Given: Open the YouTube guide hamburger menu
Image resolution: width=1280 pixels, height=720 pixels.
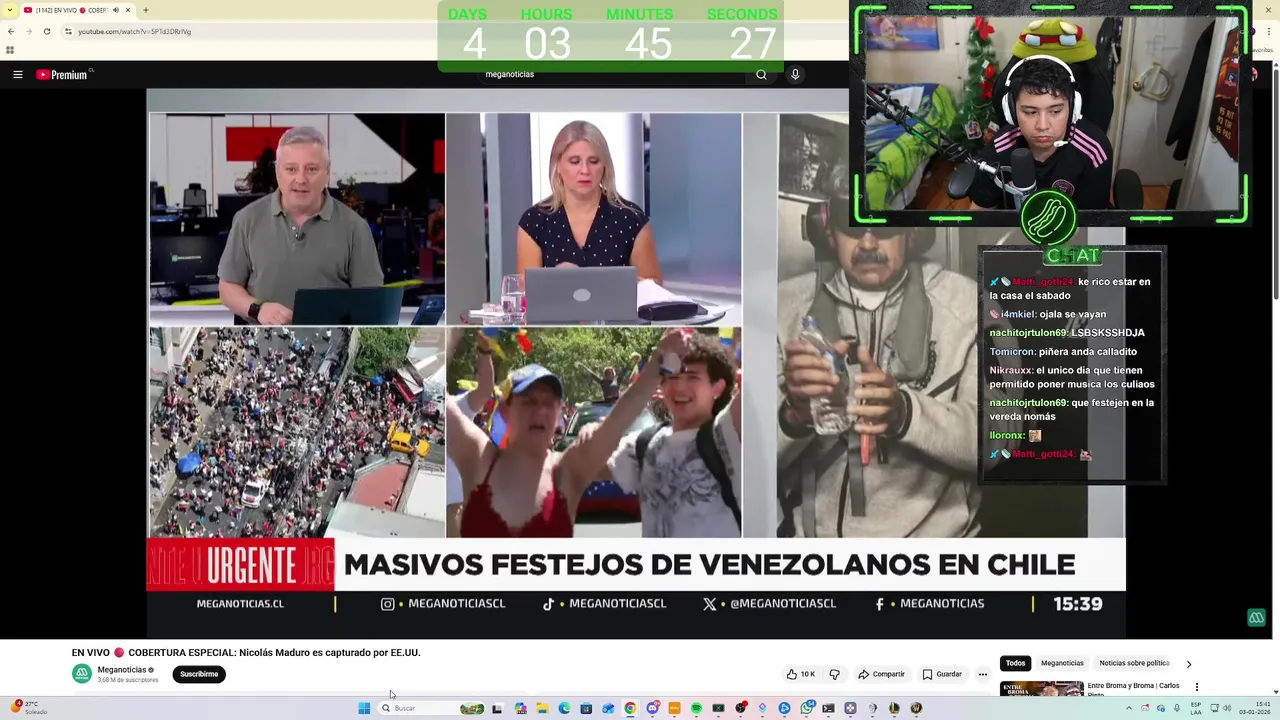Looking at the screenshot, I should [x=17, y=74].
